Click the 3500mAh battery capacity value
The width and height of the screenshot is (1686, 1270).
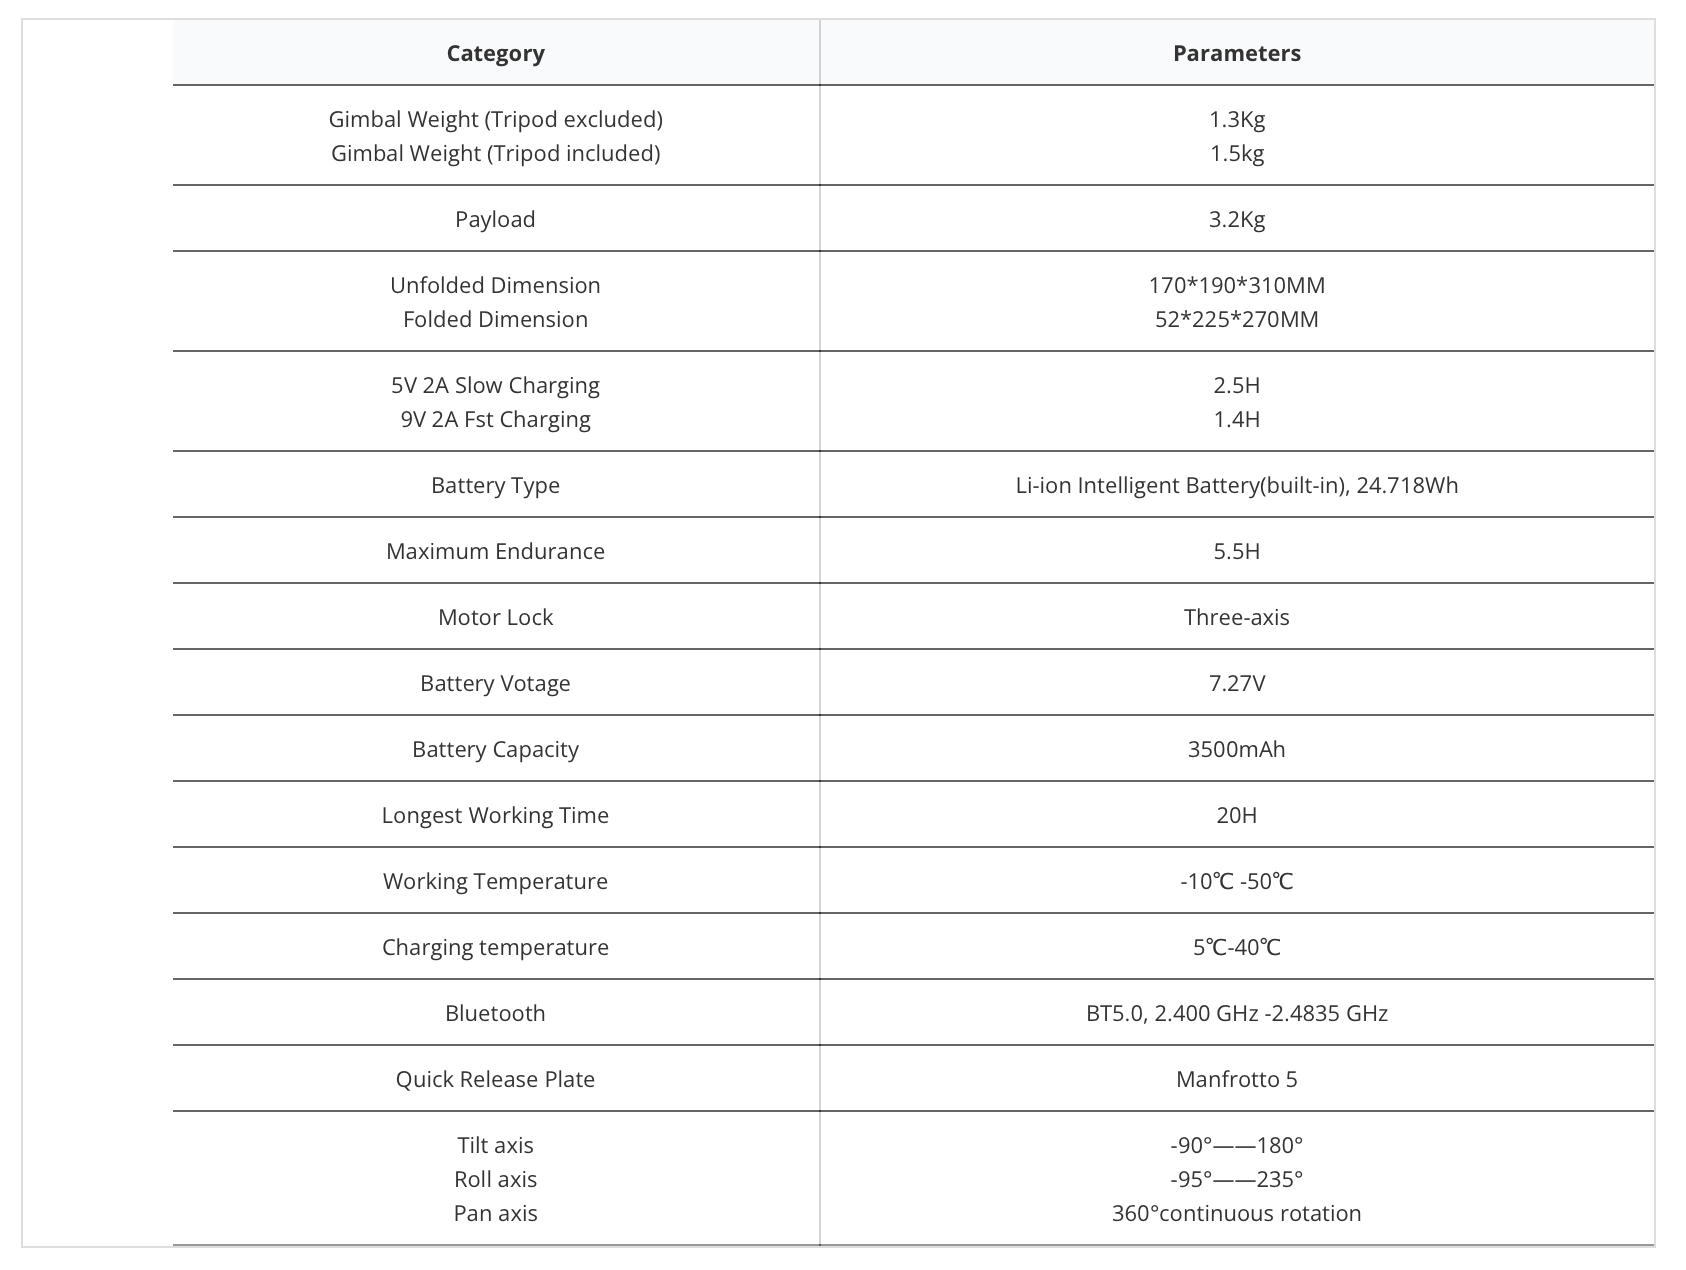(x=1236, y=749)
